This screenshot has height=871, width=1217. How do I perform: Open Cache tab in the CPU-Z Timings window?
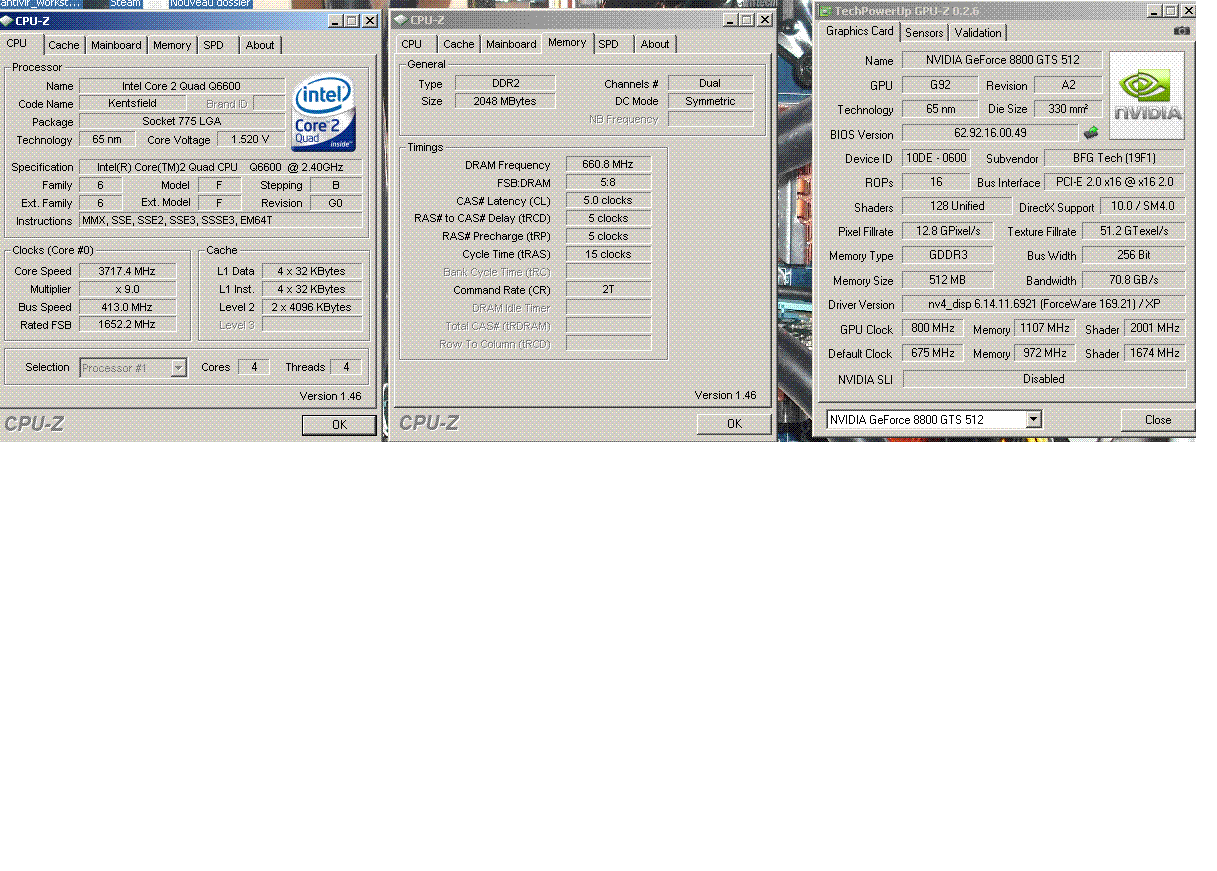pos(459,44)
